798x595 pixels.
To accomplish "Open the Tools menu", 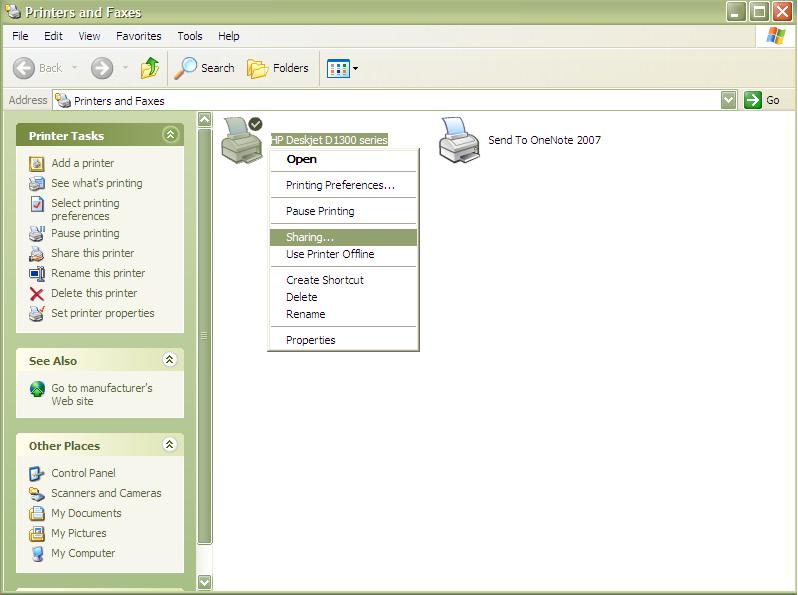I will coord(190,36).
